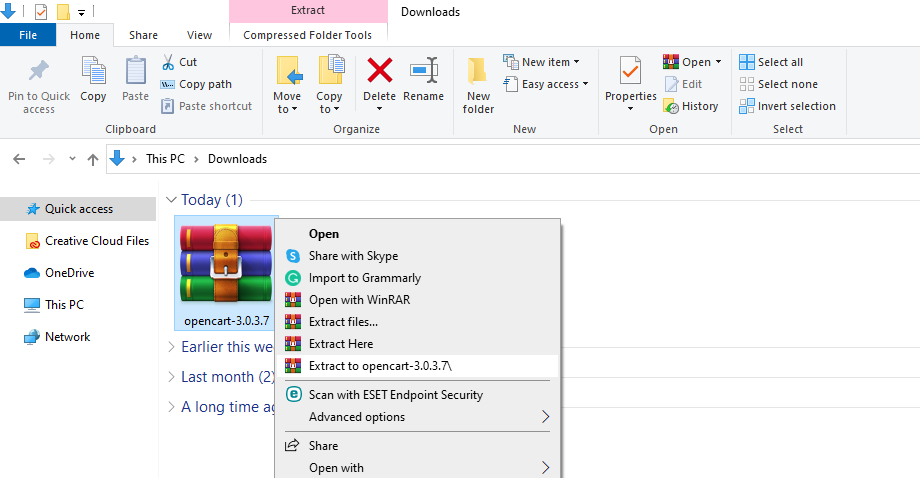This screenshot has height=478, width=920.
Task: Click the ESET icon in context menu
Action: point(293,394)
